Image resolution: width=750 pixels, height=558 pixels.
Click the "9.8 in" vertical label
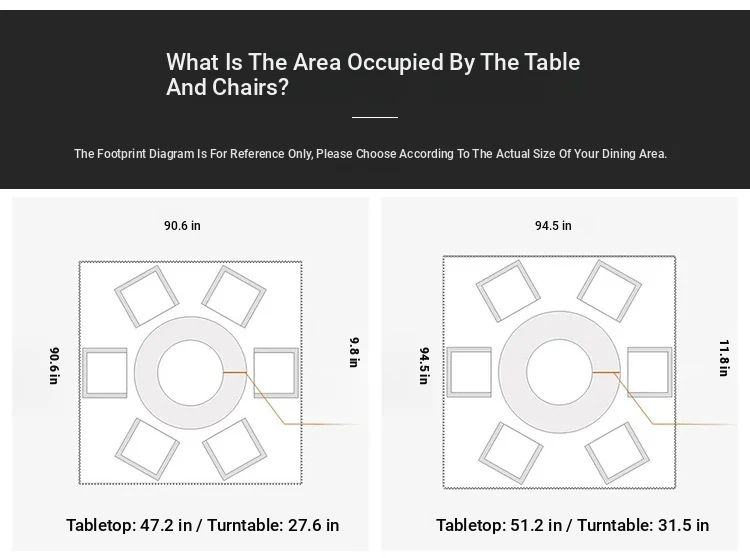[353, 352]
